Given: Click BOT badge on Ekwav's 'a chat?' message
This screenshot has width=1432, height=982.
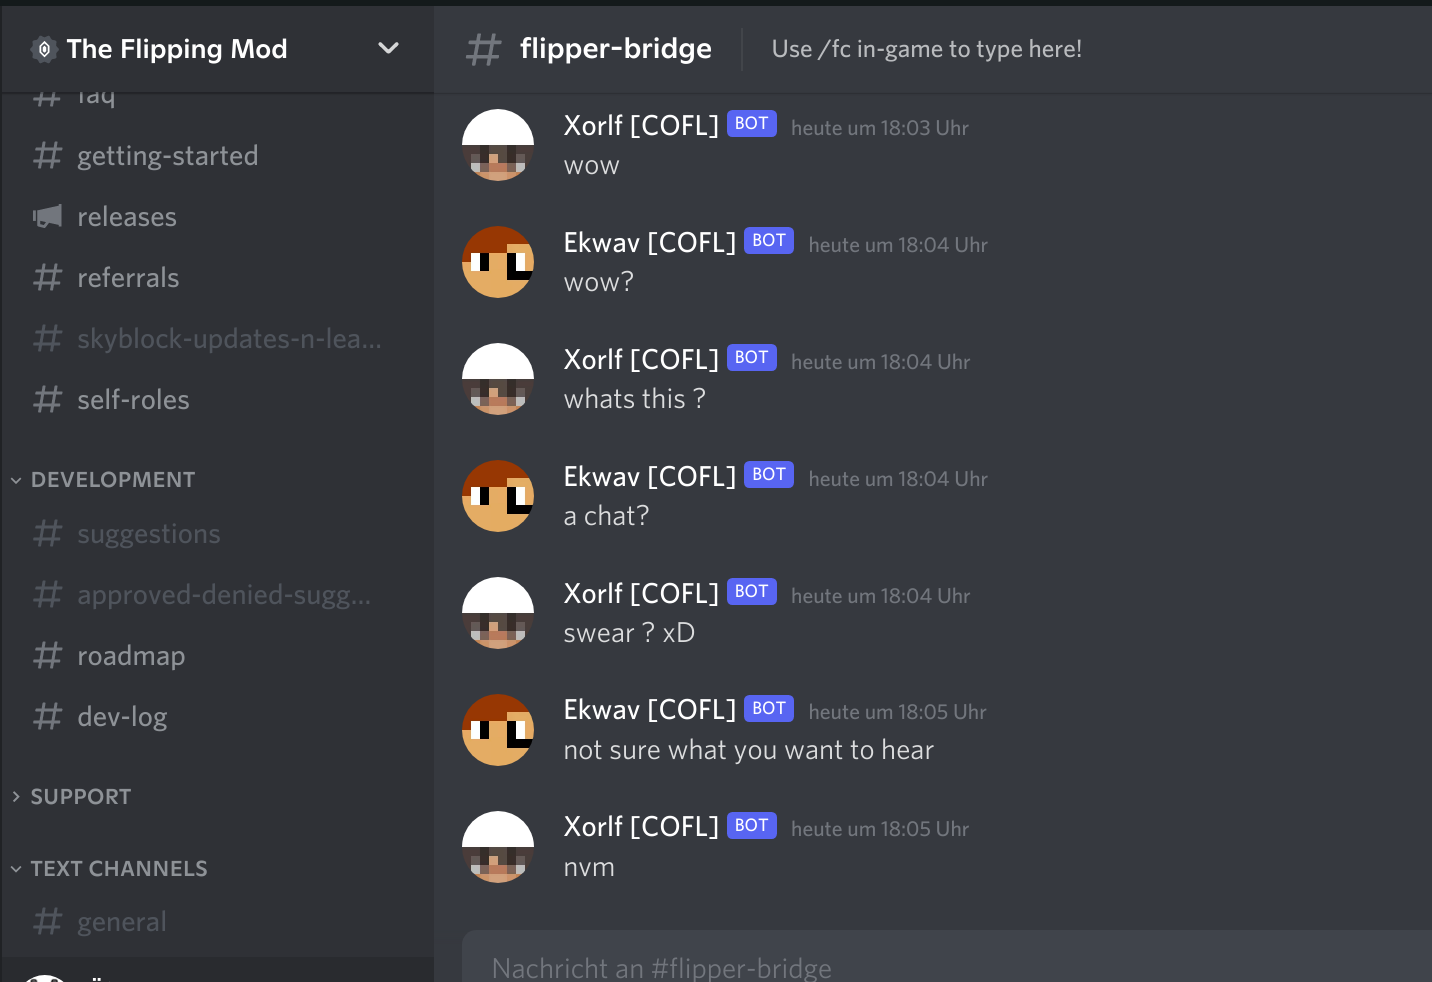Looking at the screenshot, I should (x=769, y=474).
